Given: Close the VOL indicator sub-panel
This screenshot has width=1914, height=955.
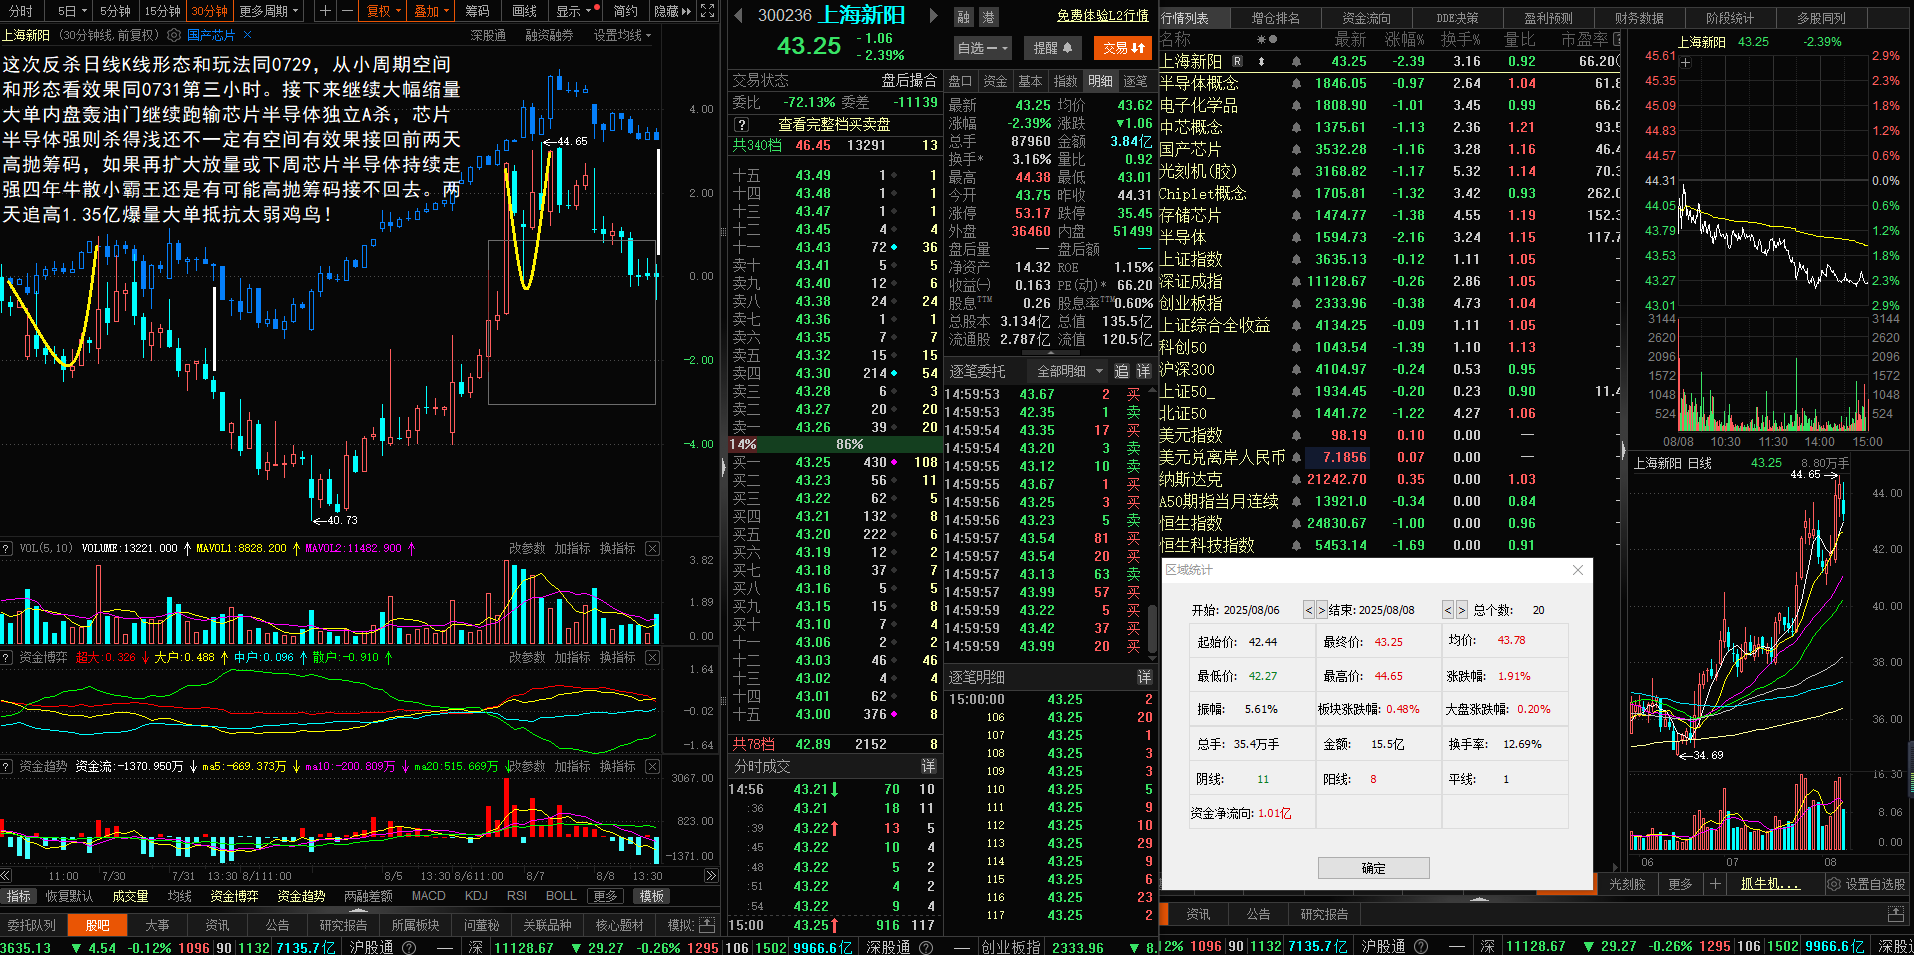Looking at the screenshot, I should click(x=652, y=548).
